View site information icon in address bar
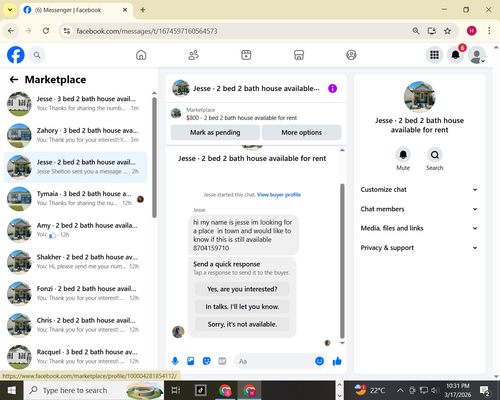Image resolution: width=500 pixels, height=400 pixels. (67, 31)
